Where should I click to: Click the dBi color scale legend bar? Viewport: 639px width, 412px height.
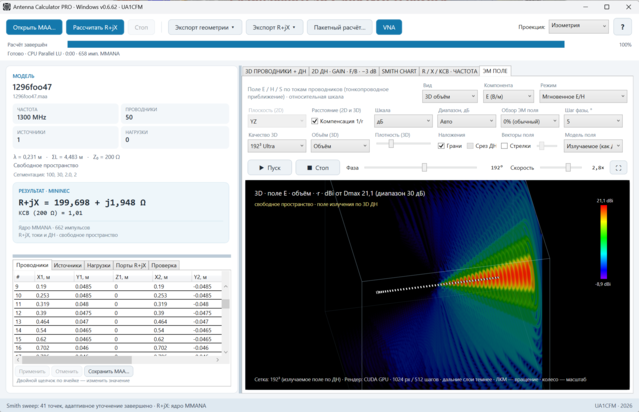(x=604, y=242)
